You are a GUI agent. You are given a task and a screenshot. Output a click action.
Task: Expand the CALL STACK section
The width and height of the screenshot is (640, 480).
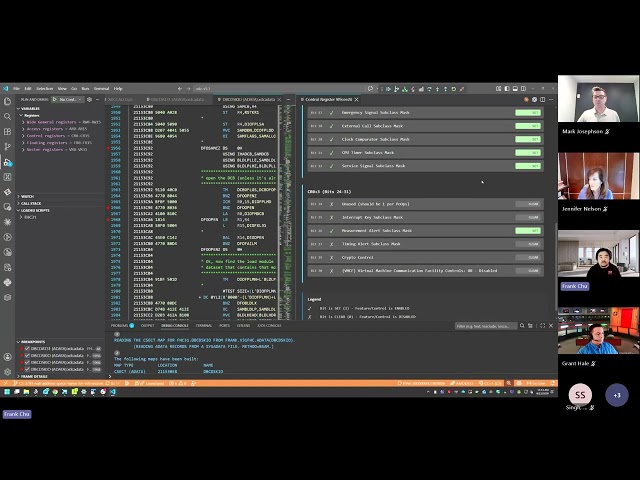31,203
